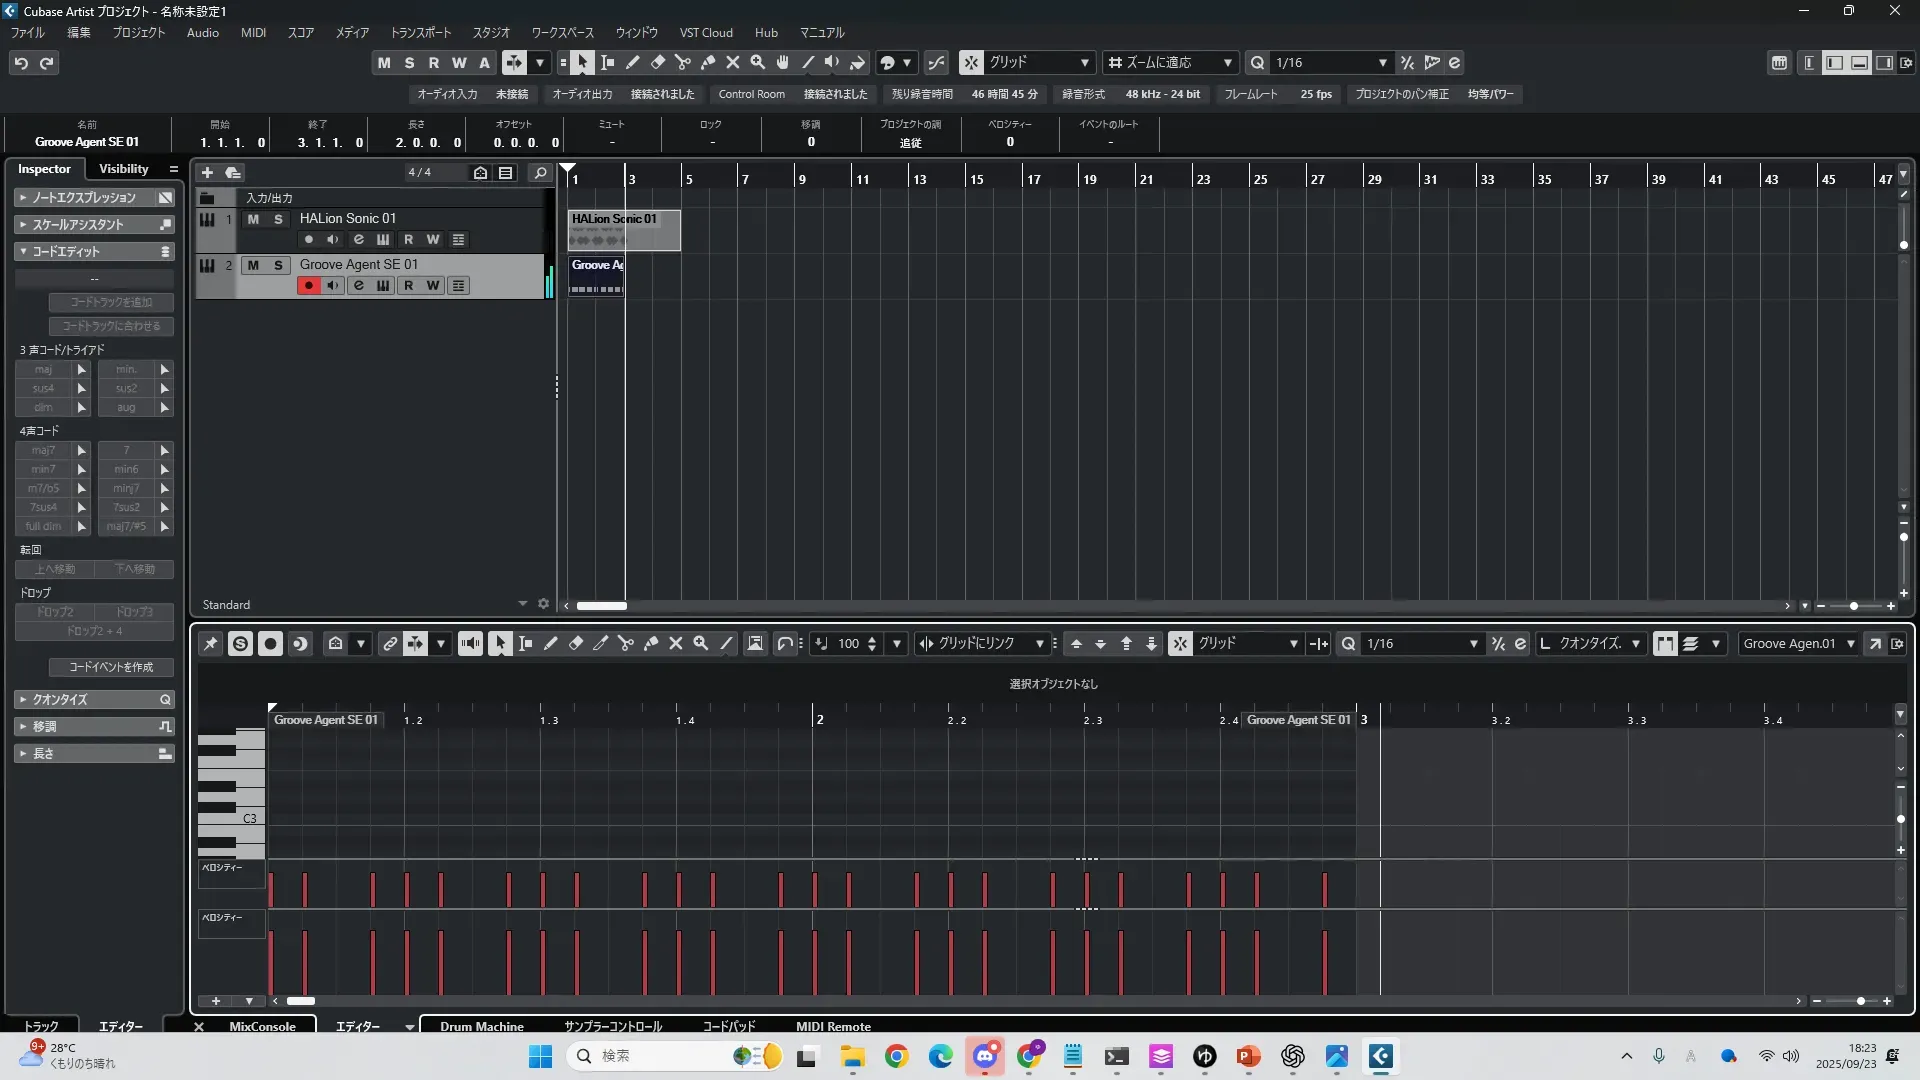The width and height of the screenshot is (1920, 1080).
Task: Switch to the Drum Machine tab
Action: coord(481,1026)
